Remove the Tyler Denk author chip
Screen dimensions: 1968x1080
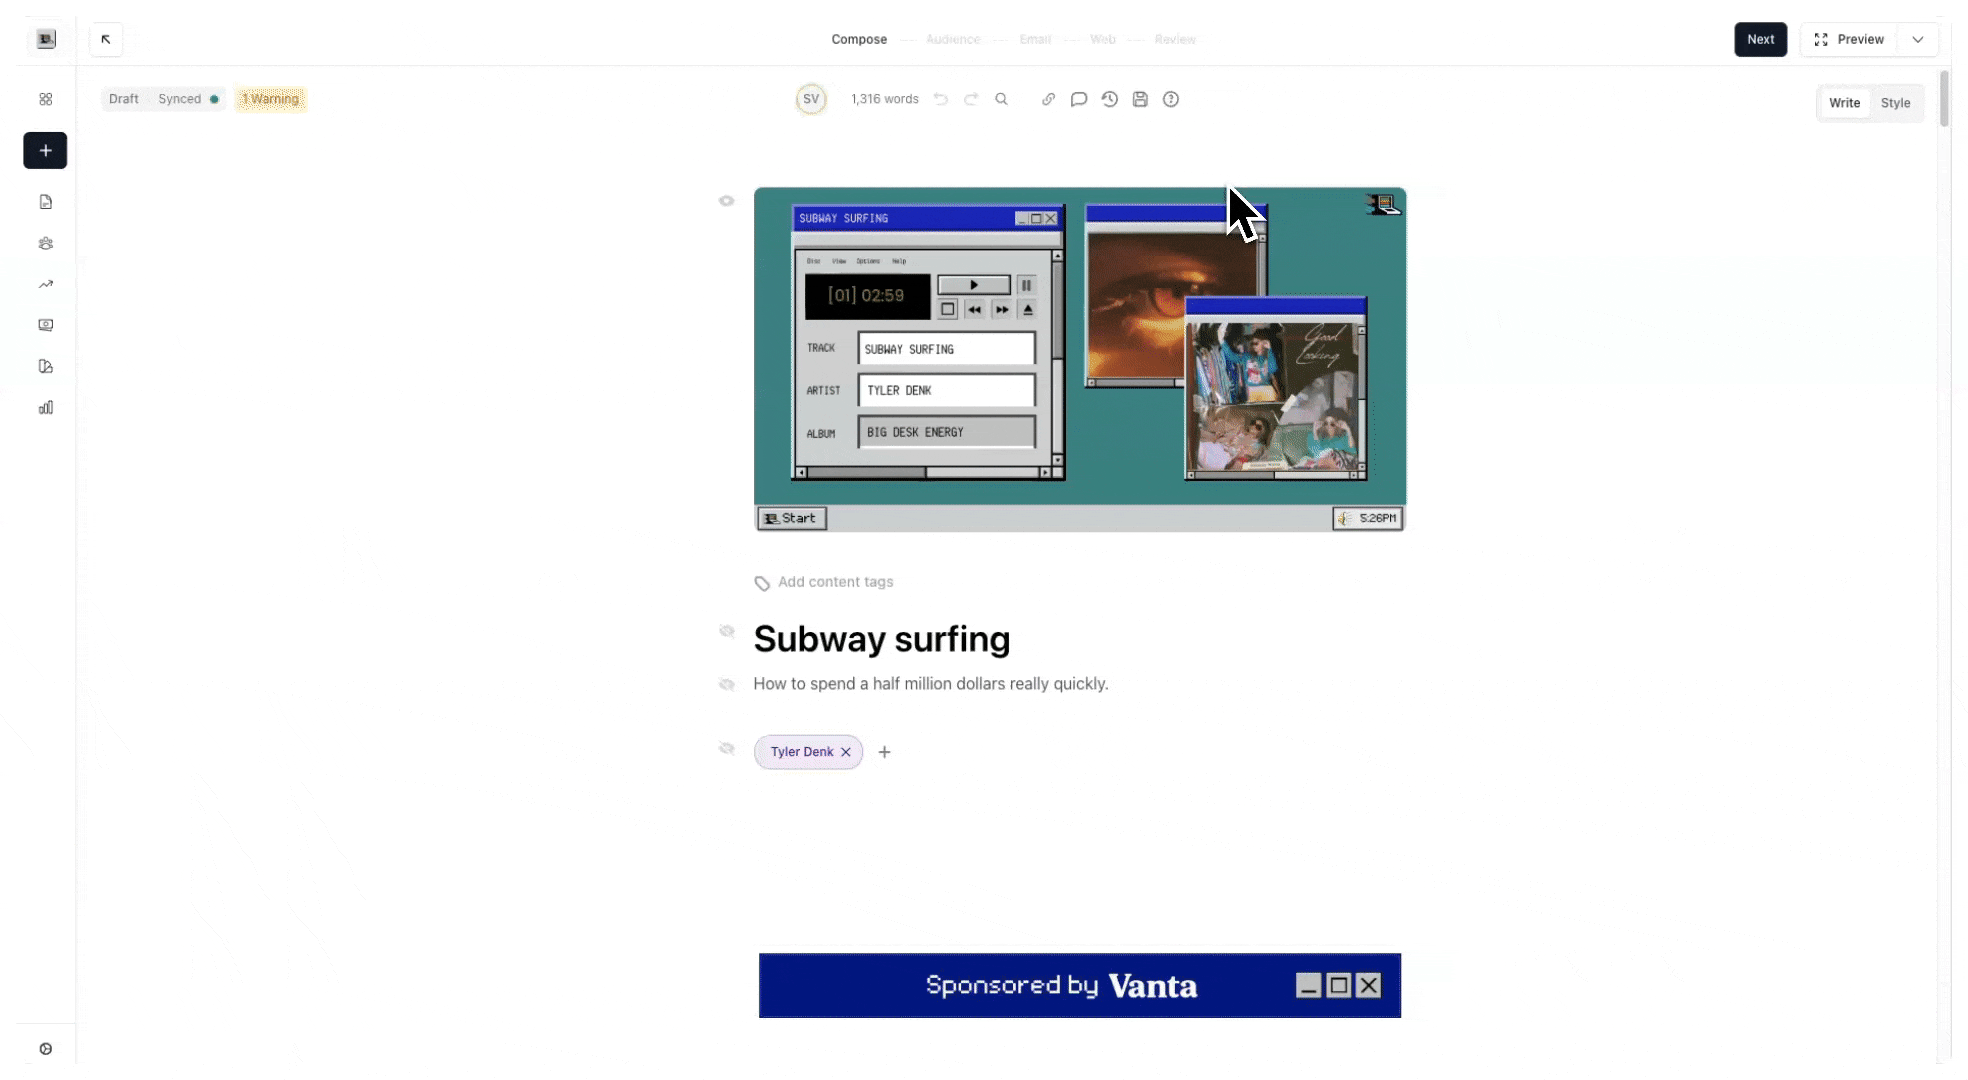[x=846, y=752]
